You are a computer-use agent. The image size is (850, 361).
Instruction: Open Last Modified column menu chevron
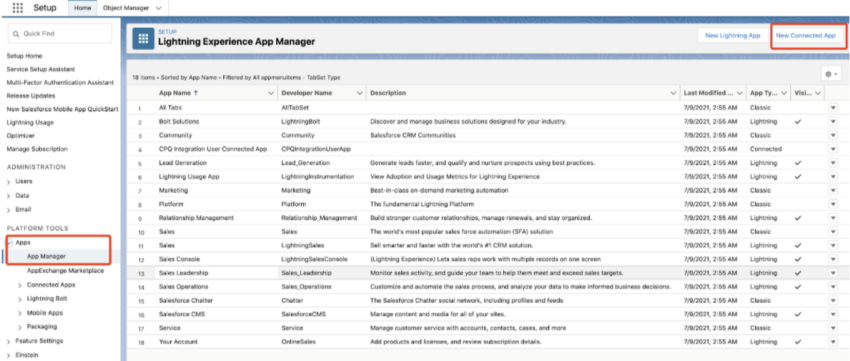click(x=739, y=93)
